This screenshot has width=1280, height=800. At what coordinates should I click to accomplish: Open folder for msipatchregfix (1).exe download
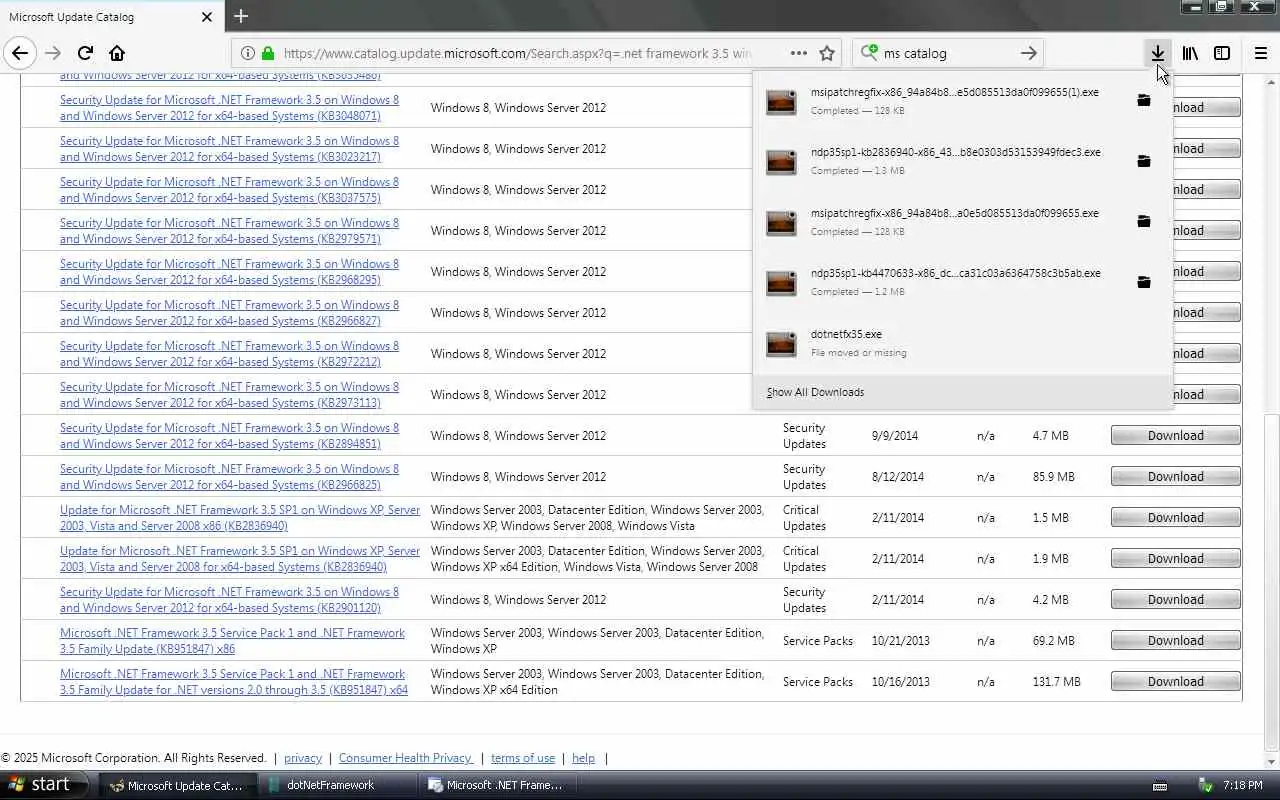click(1144, 100)
